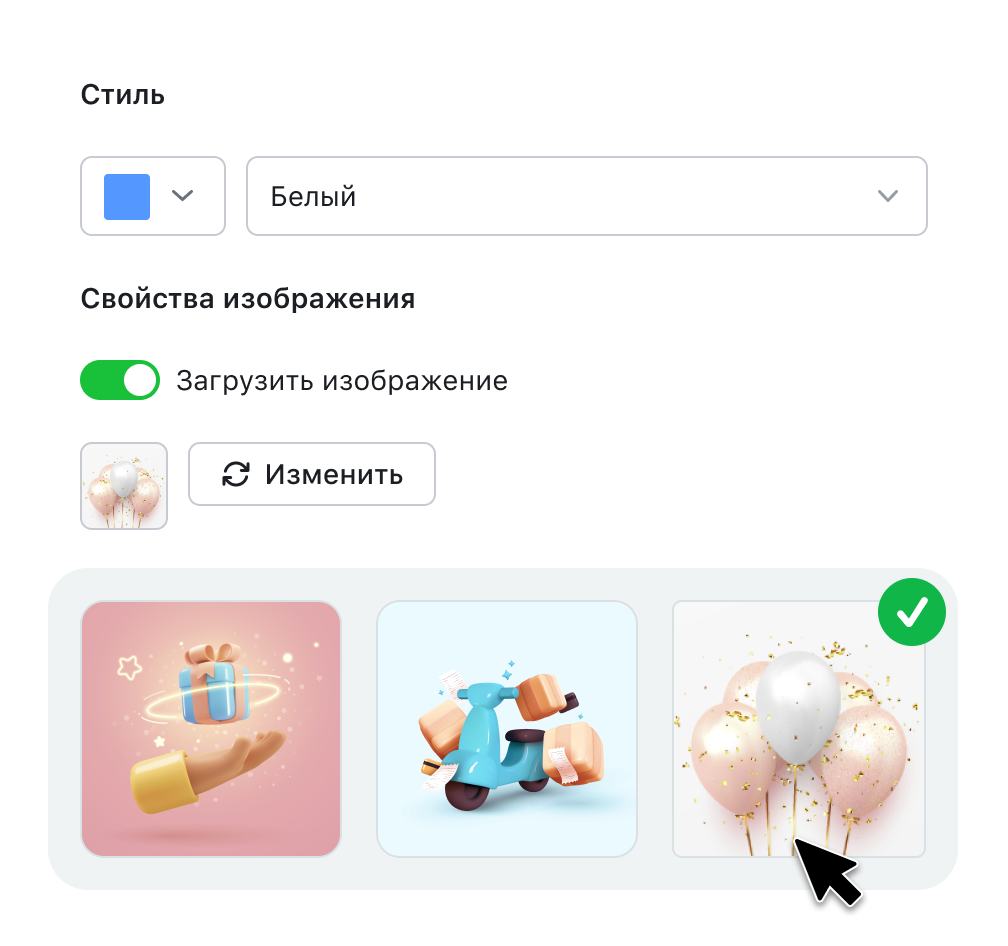Viewport: 1008px width, 946px height.
Task: Click the Загрузить изображение label text
Action: click(x=342, y=380)
